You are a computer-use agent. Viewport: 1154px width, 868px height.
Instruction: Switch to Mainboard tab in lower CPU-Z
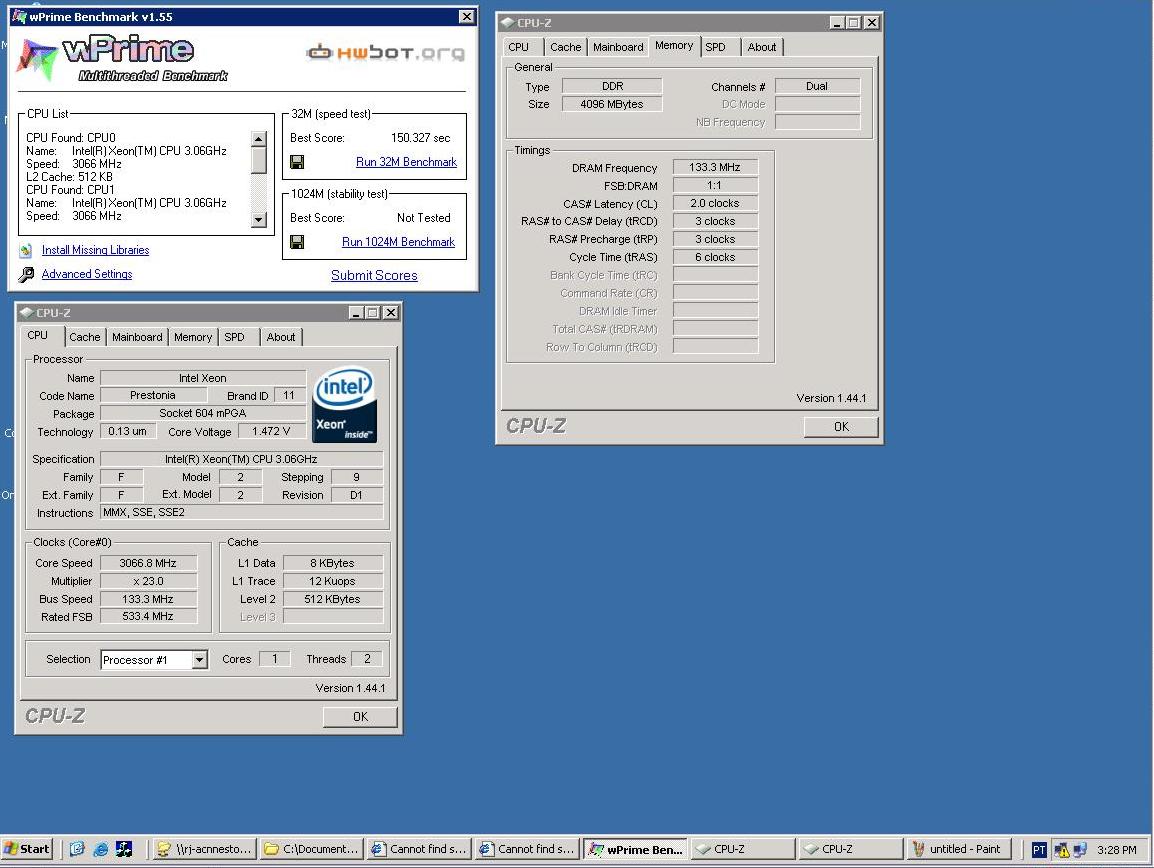click(x=137, y=337)
